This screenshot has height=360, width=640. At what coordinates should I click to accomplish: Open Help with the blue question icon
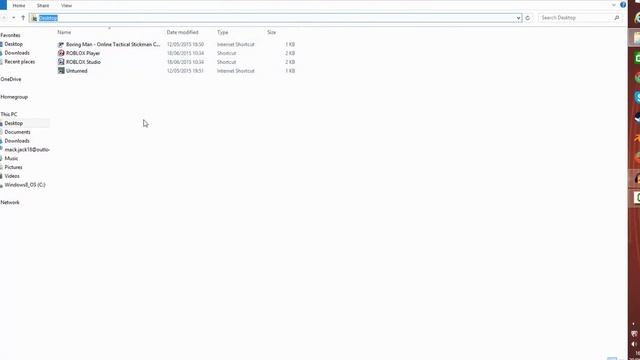623,5
